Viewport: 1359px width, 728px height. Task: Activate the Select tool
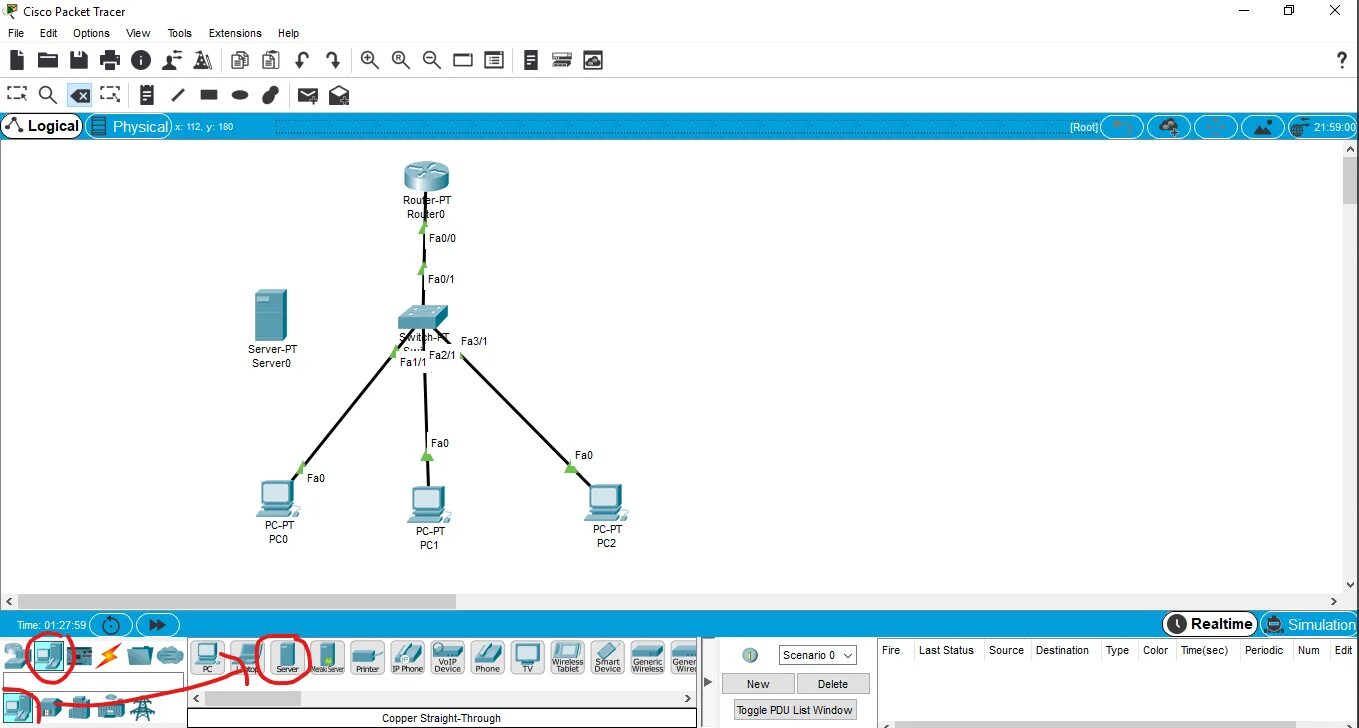[x=17, y=95]
